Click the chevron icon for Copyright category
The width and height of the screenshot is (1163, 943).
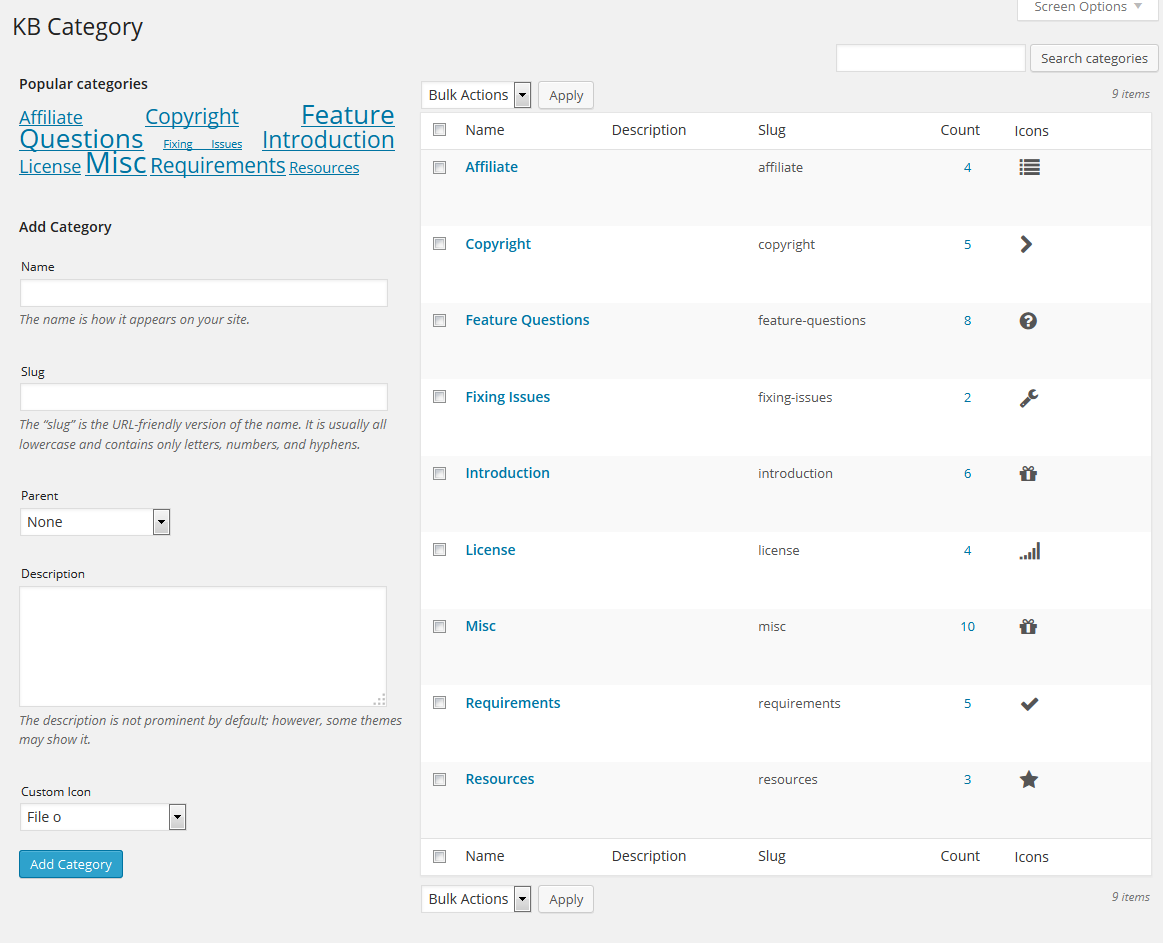point(1026,244)
